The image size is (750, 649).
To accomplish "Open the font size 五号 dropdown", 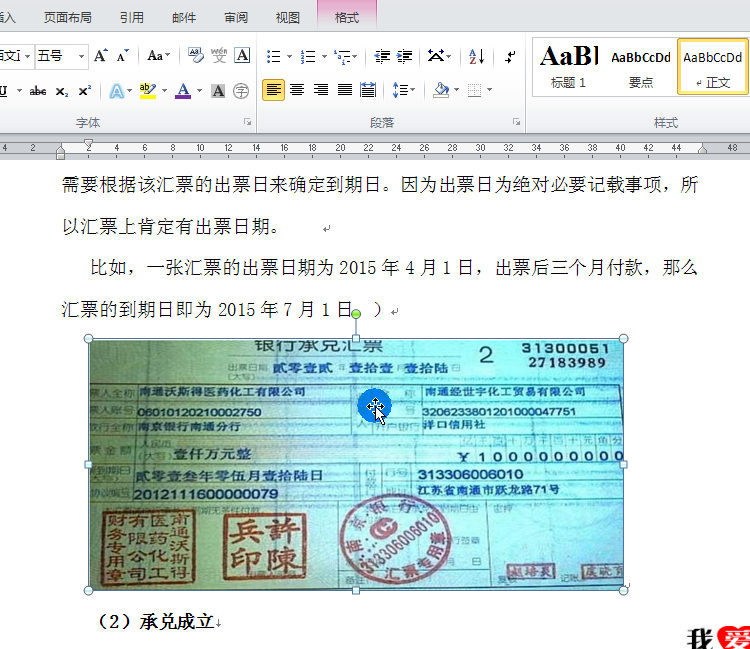I will pyautogui.click(x=81, y=56).
